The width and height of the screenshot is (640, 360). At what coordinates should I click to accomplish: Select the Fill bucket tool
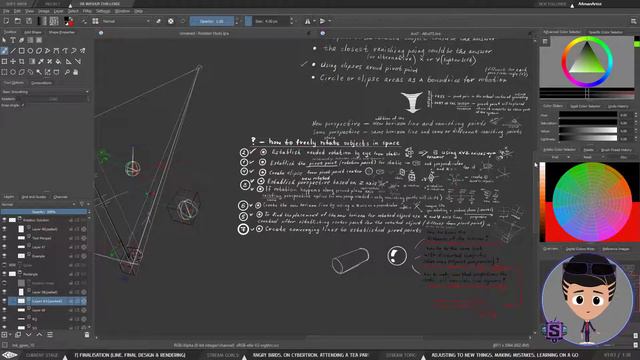(x=58, y=62)
